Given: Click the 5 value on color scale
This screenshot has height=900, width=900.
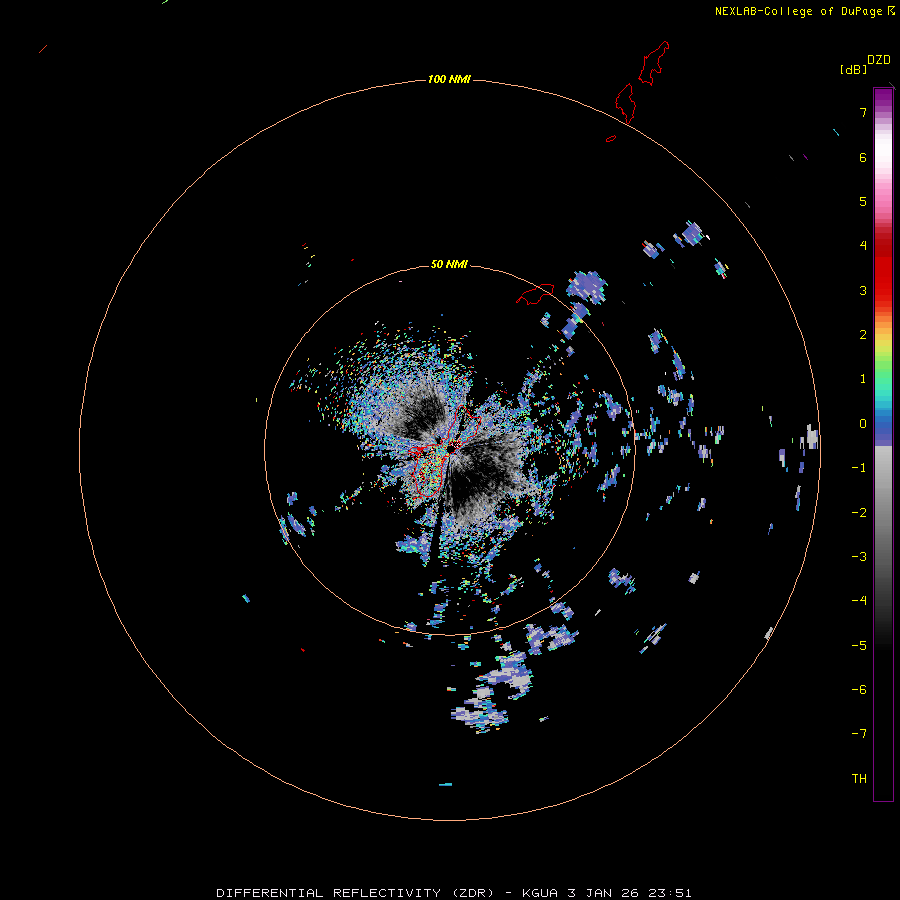Looking at the screenshot, I should point(863,201).
